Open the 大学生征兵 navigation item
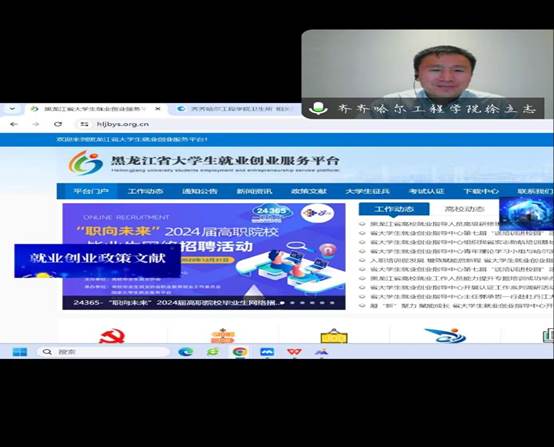 tap(367, 191)
